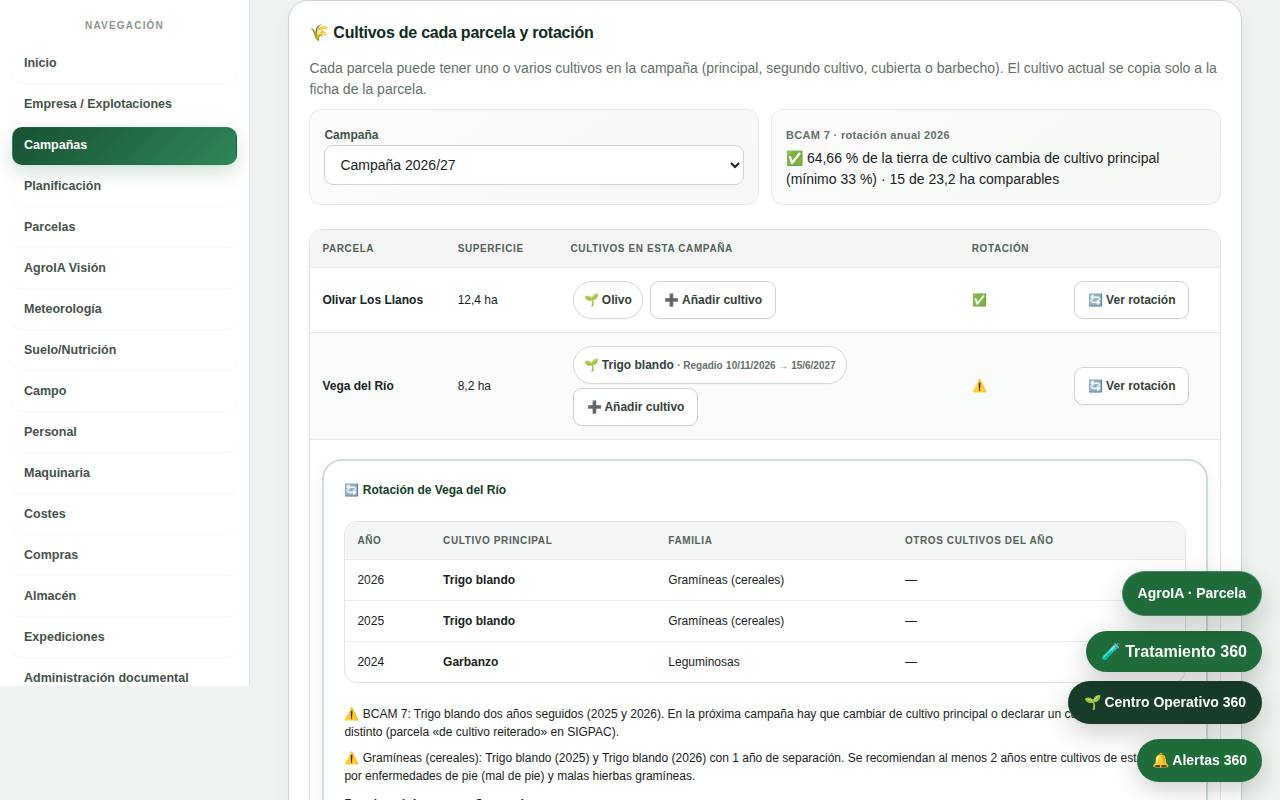The image size is (1280, 800).
Task: Click the wheat icon in section title
Action: [x=319, y=32]
